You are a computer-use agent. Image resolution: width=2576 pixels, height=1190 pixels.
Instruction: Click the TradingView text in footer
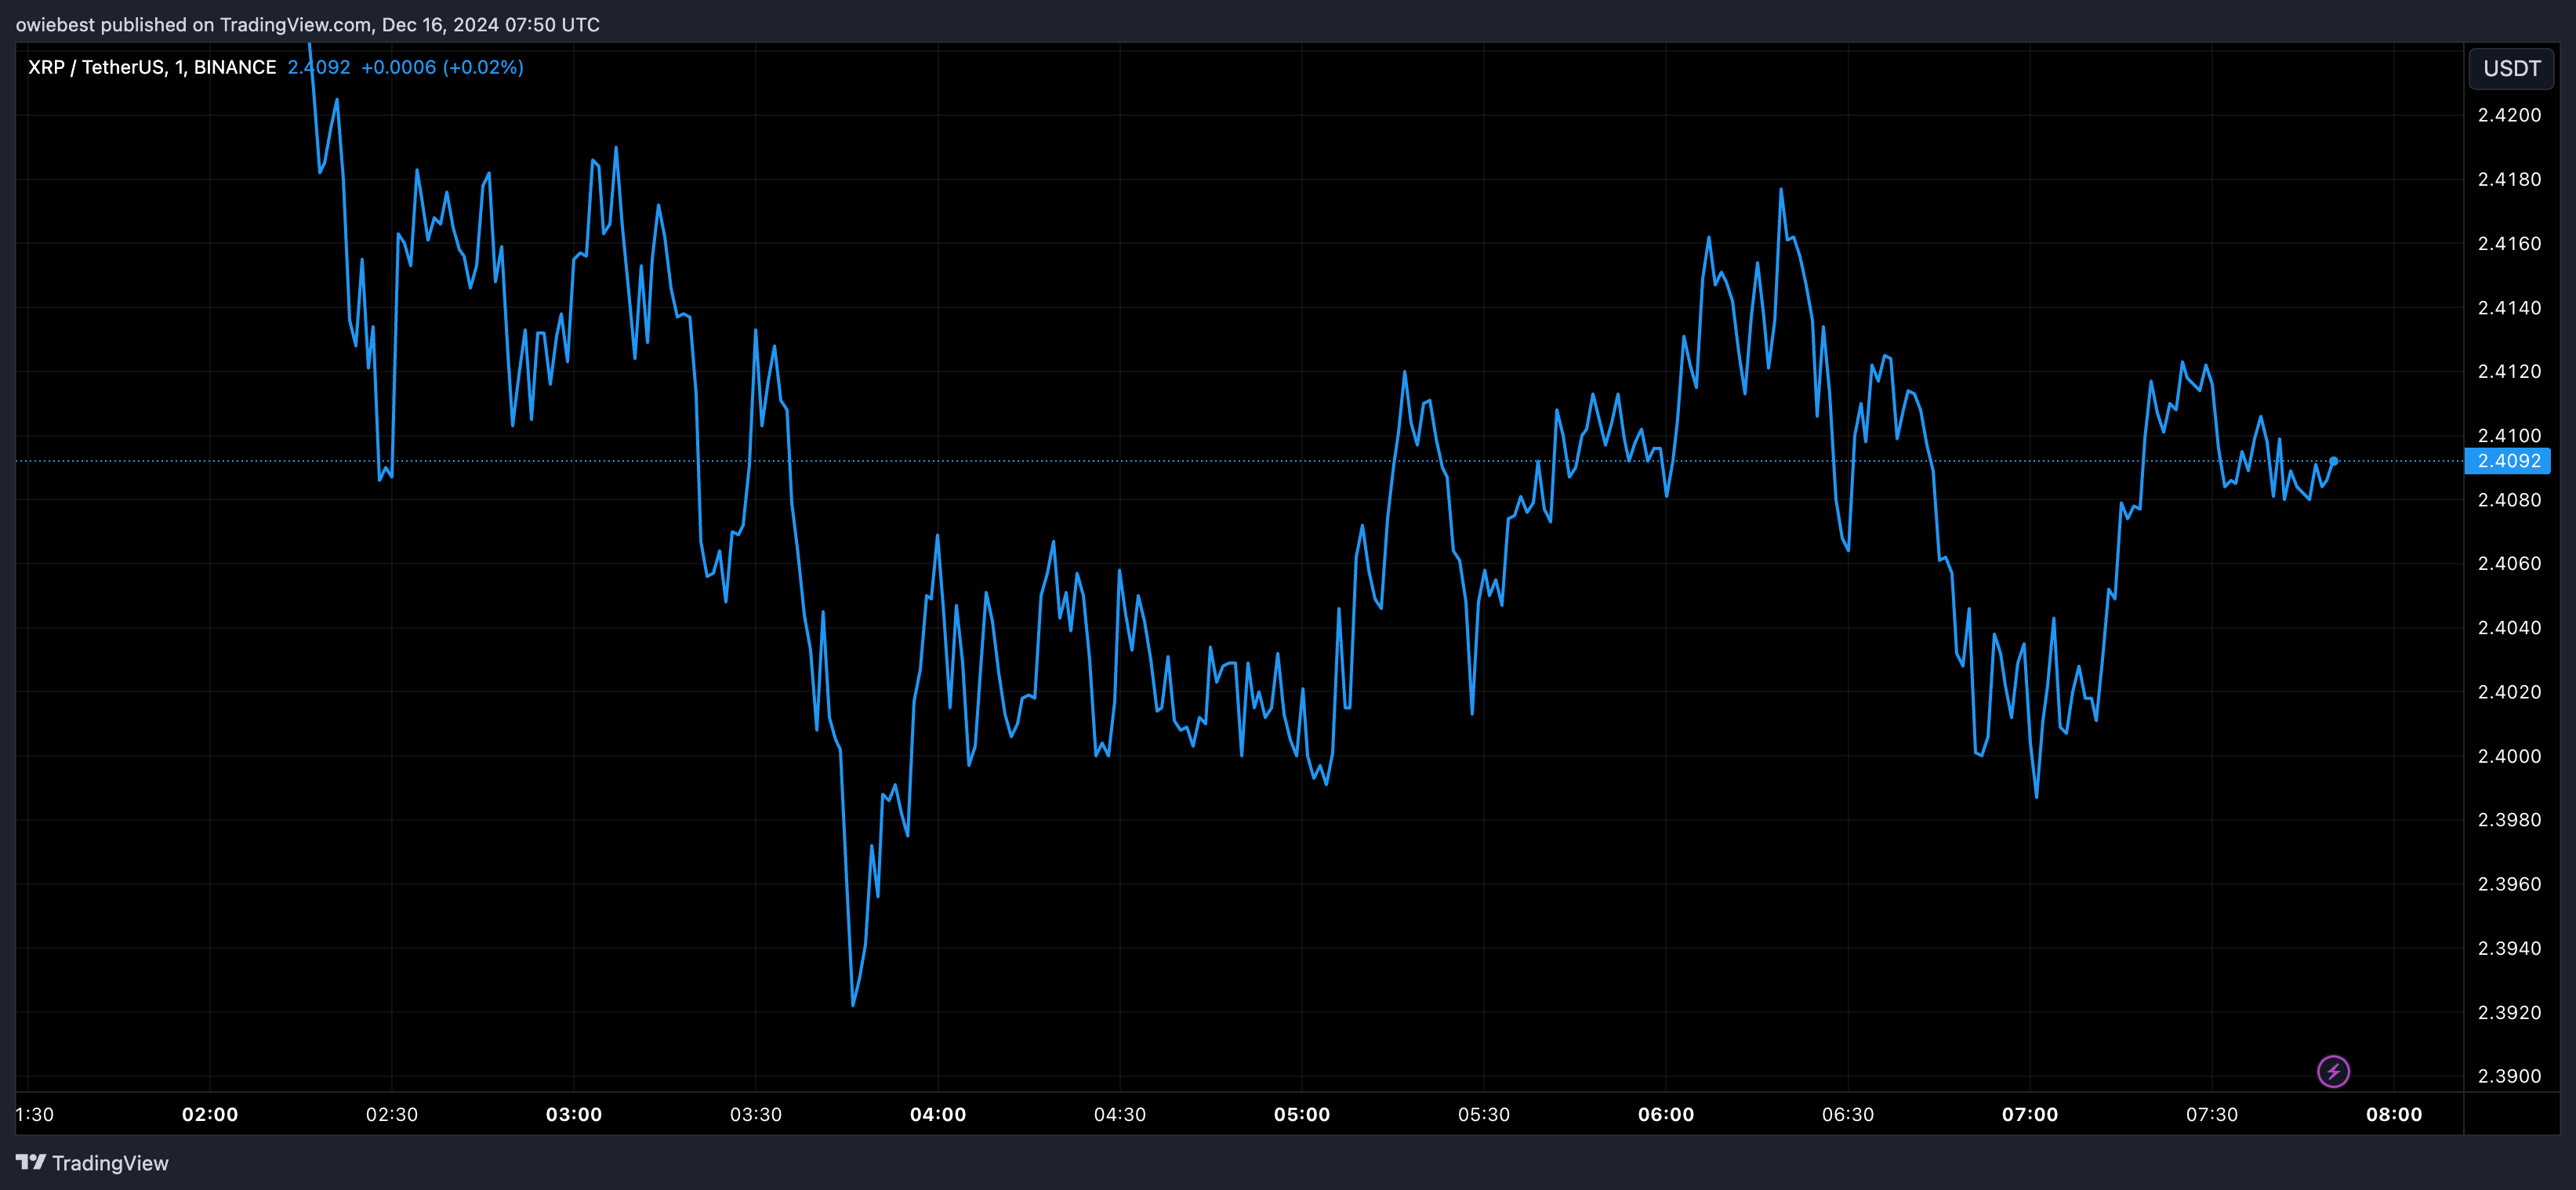[x=110, y=1163]
